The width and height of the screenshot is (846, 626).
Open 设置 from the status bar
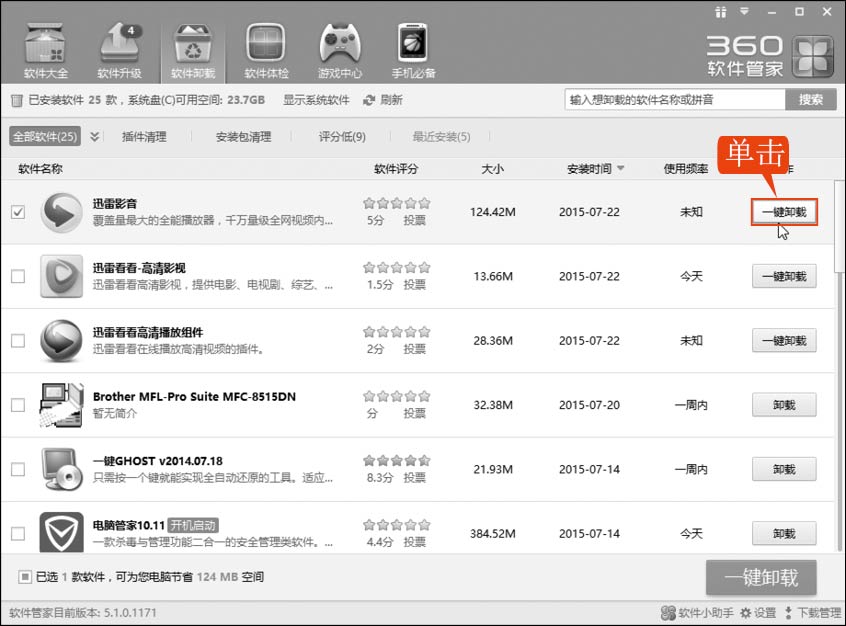[758, 613]
